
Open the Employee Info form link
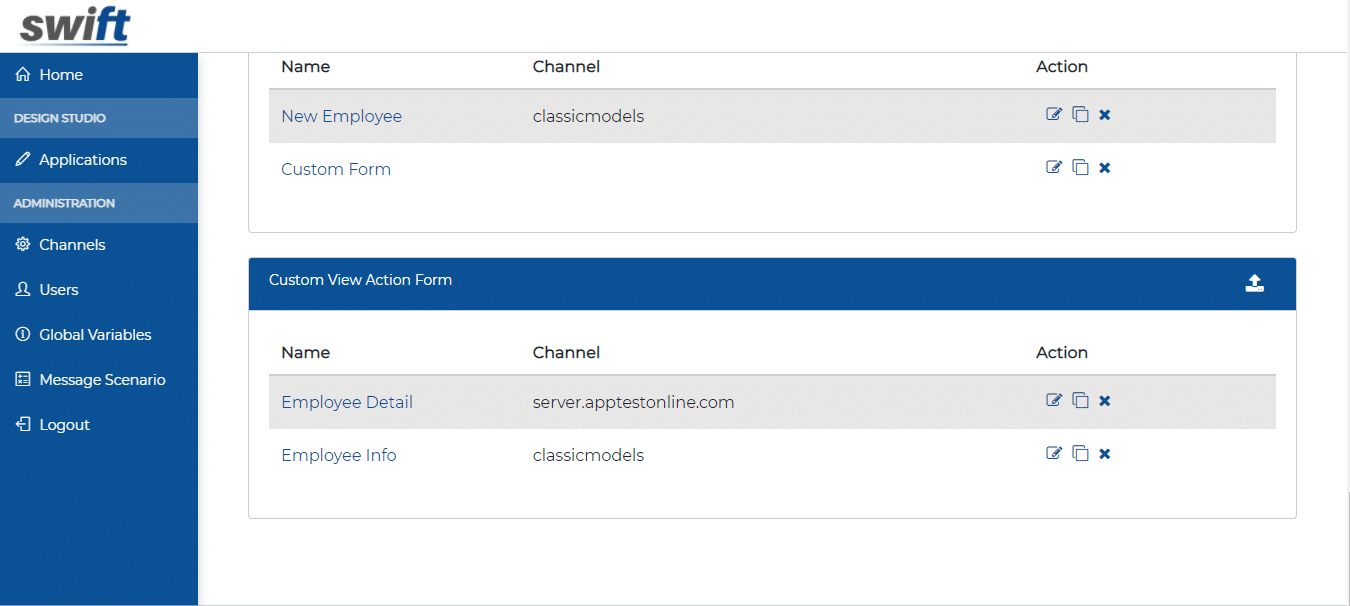[338, 454]
